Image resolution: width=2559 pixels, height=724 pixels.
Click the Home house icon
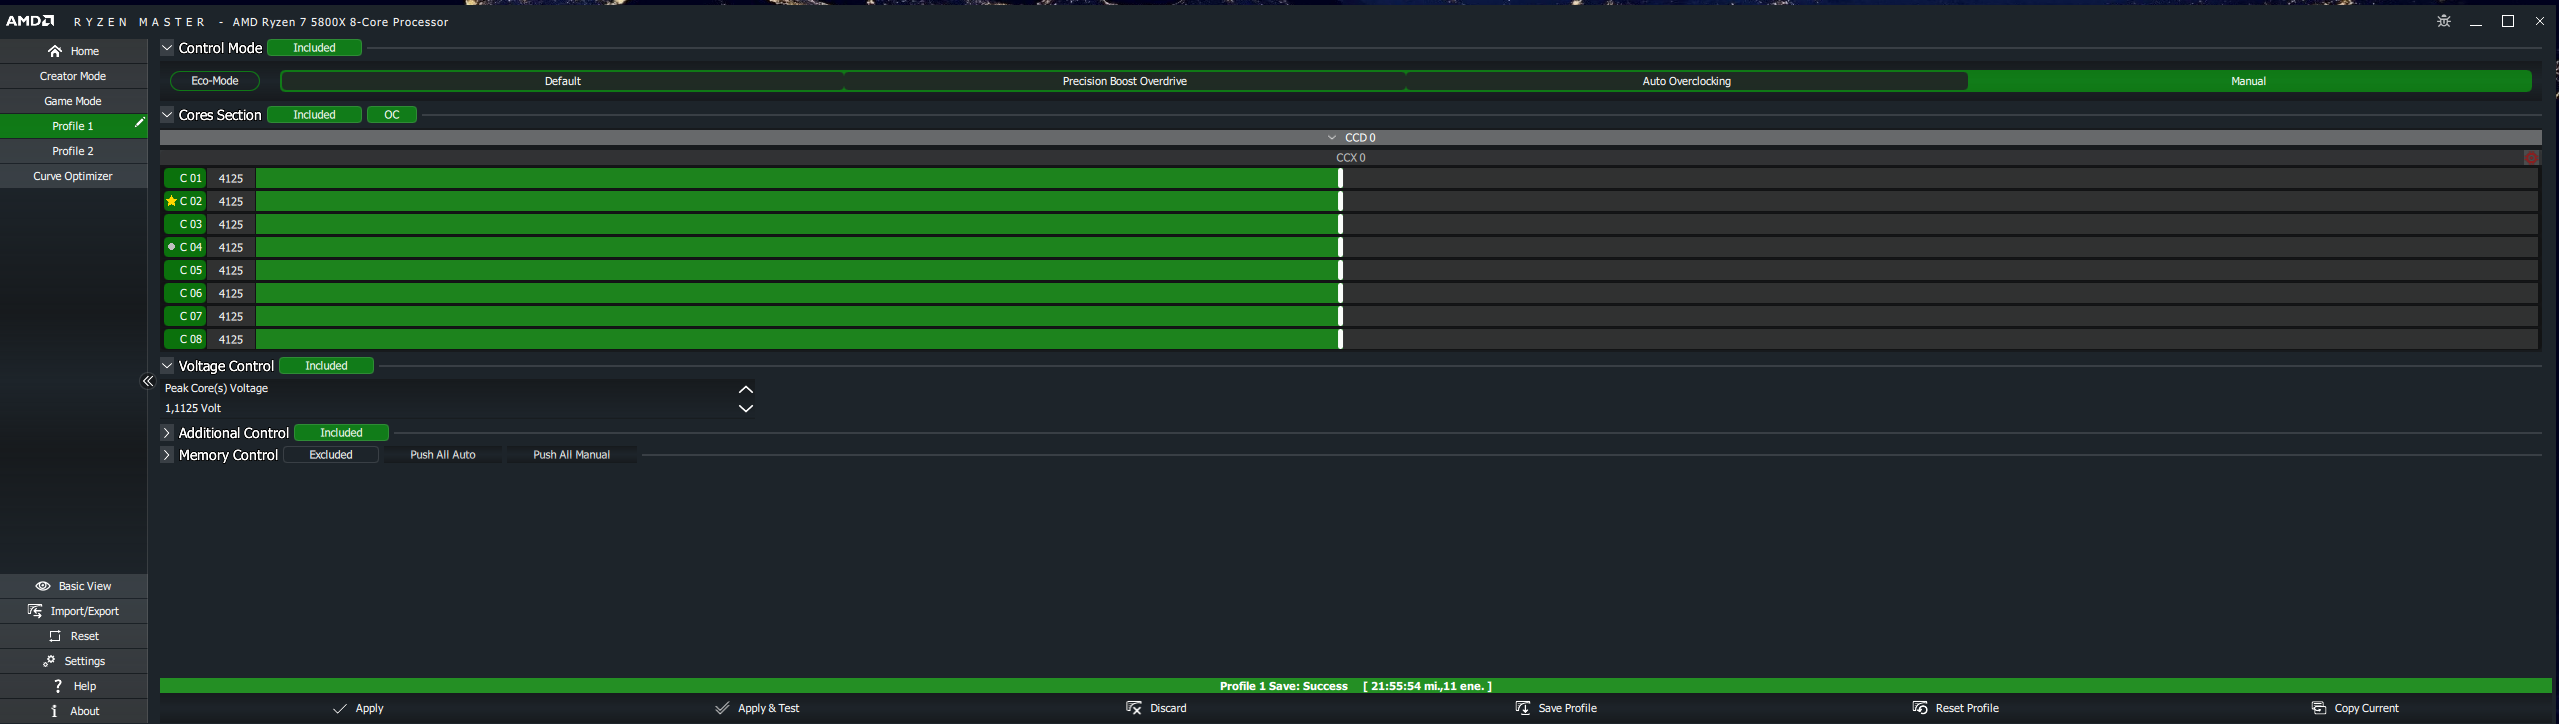[x=55, y=51]
